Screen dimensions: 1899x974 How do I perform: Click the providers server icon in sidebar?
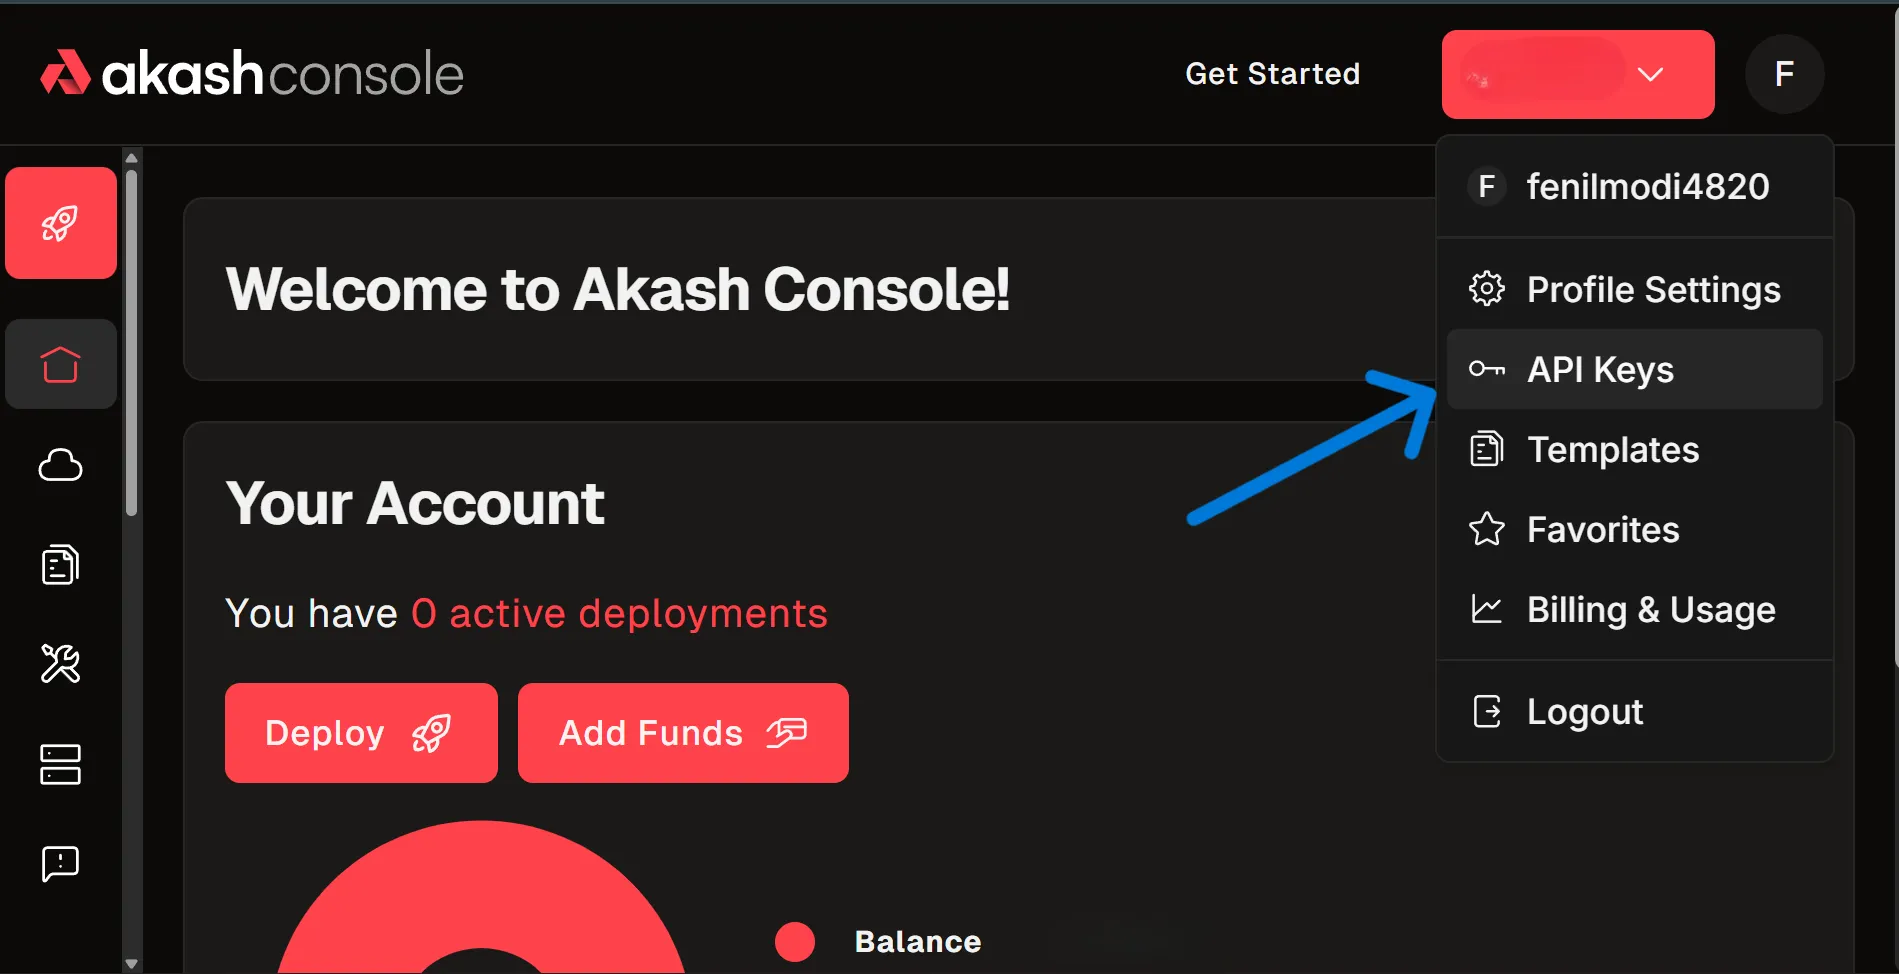pyautogui.click(x=60, y=764)
